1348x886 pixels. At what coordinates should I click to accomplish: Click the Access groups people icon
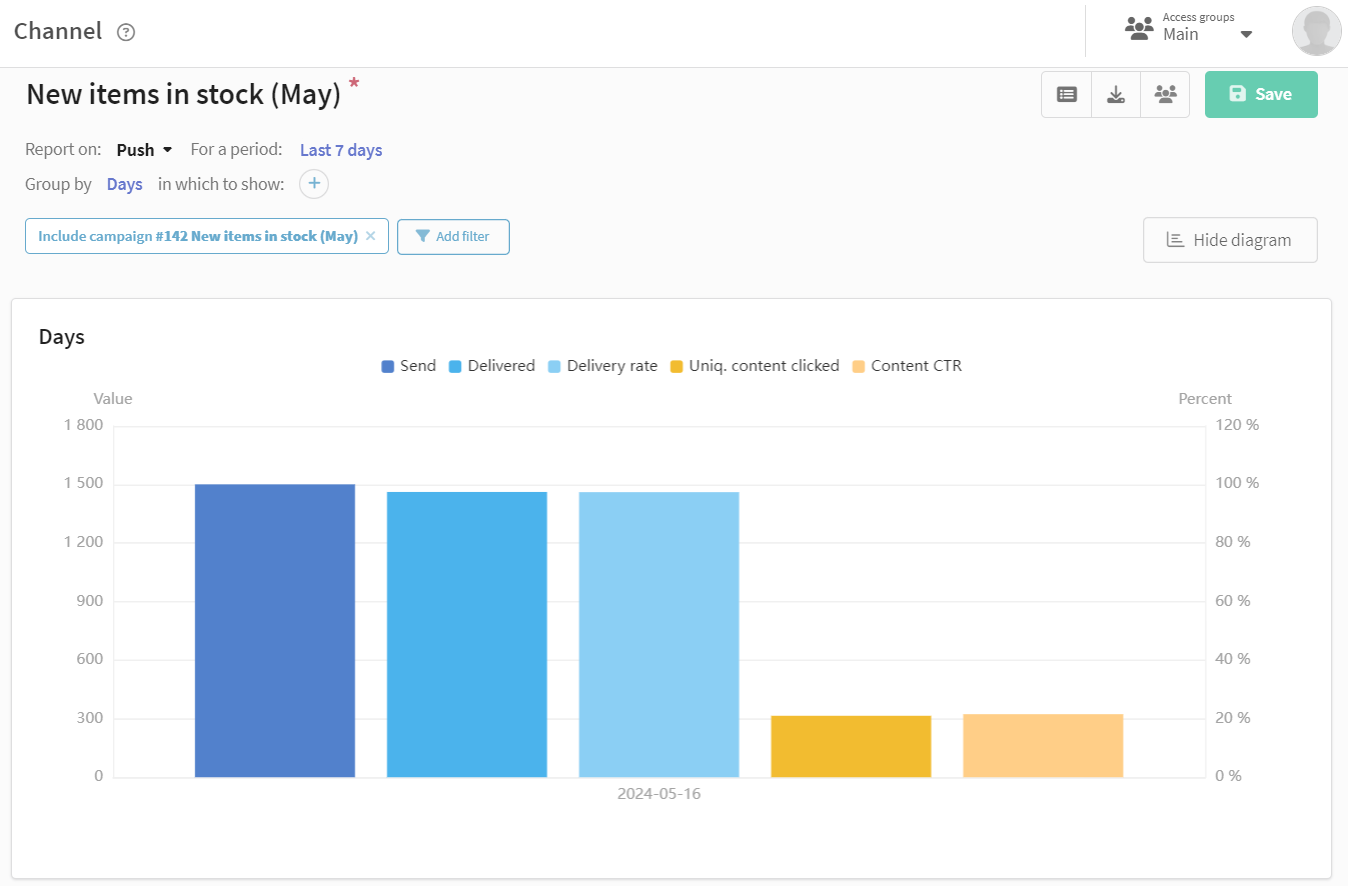pos(1139,28)
